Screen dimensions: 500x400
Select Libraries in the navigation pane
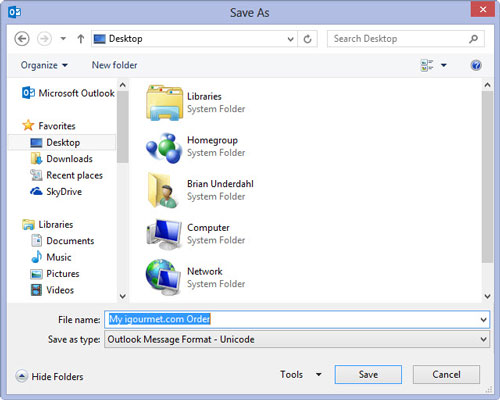coord(48,224)
